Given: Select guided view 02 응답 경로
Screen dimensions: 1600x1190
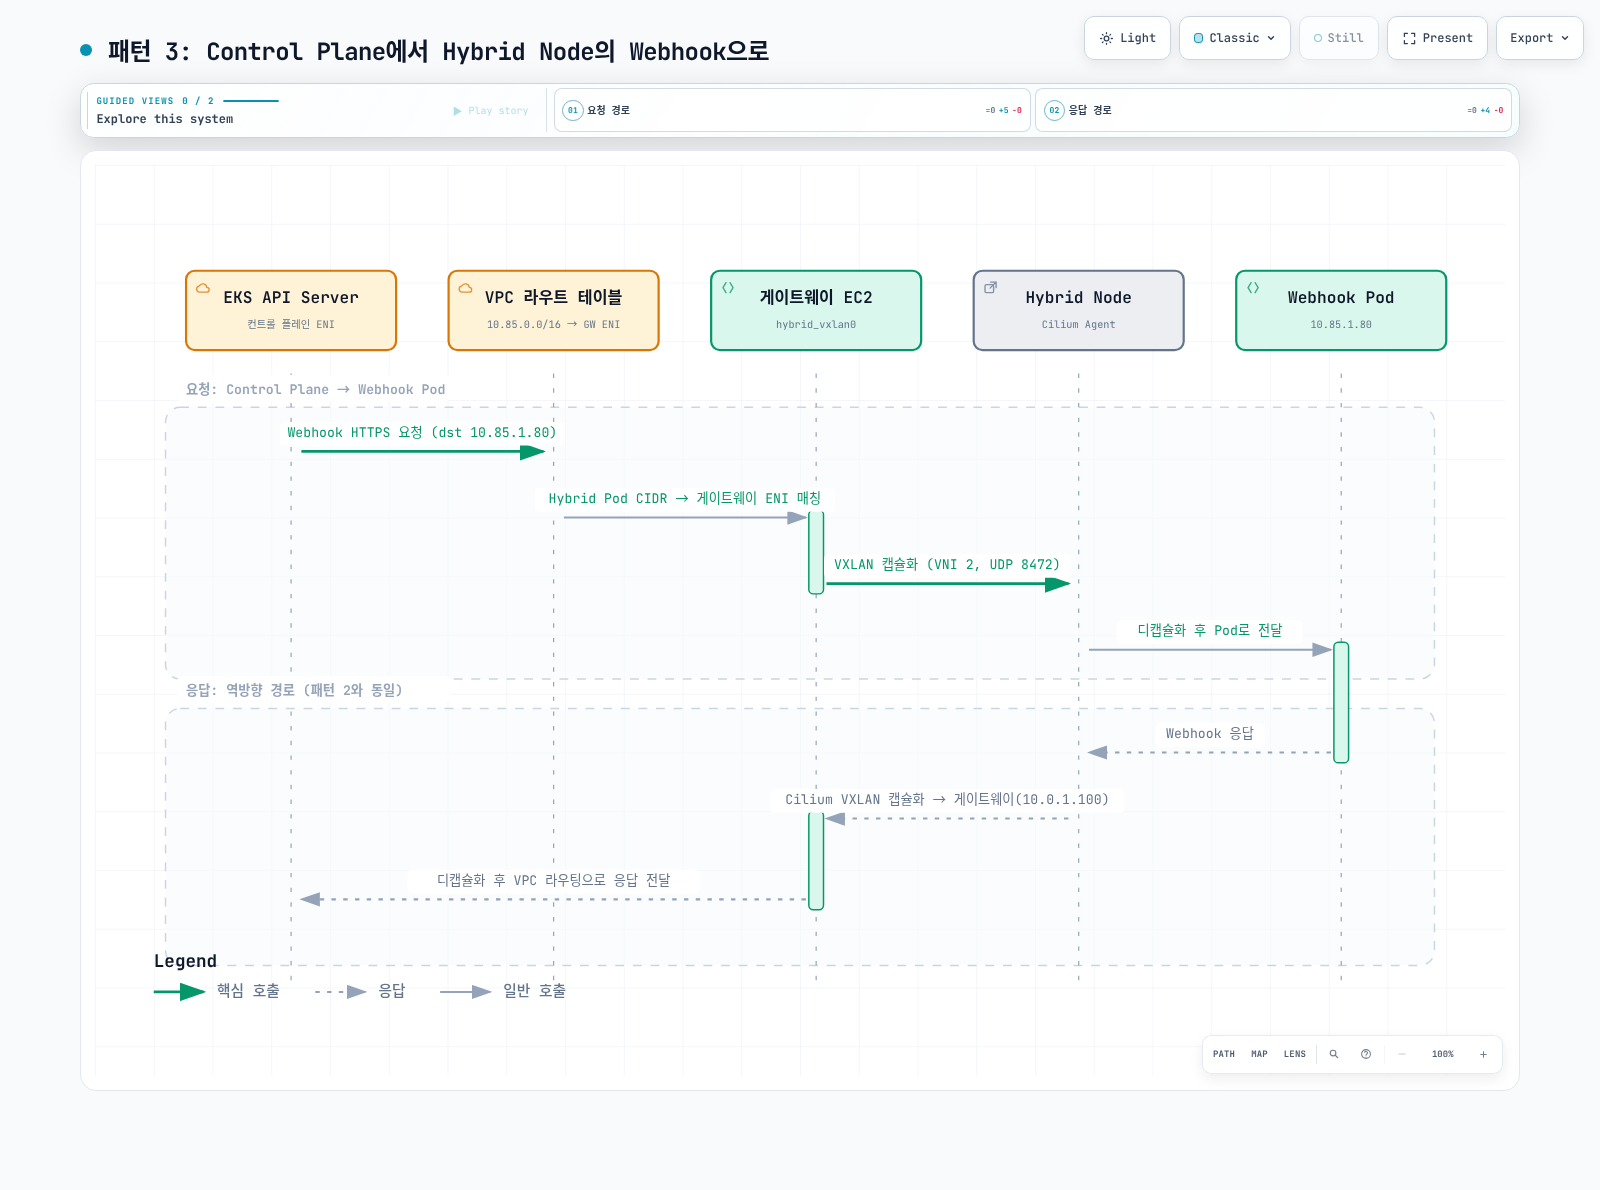Looking at the screenshot, I should click(1273, 110).
